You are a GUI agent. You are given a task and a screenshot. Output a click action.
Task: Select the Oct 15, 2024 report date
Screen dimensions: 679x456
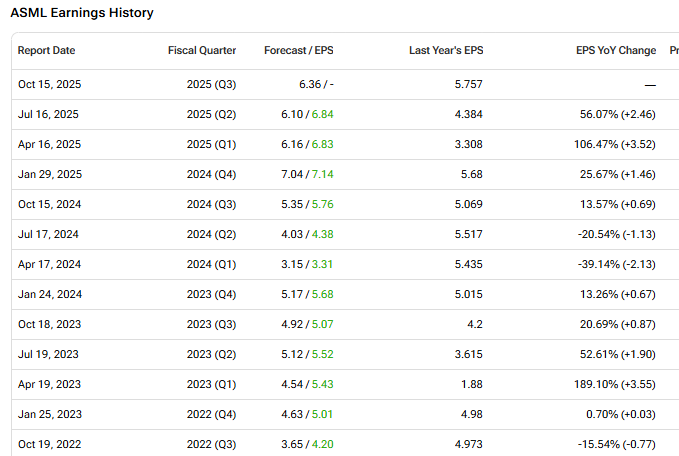pos(48,205)
